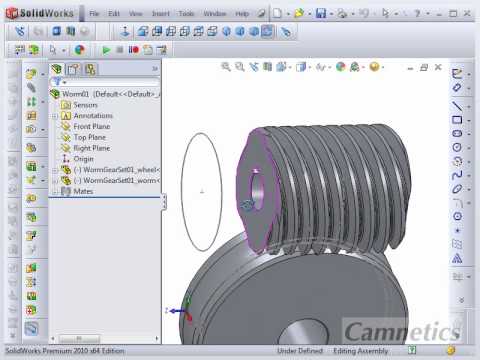Screen dimensions: 480x360
Task: Select the Slot sketch tool
Action: (x=457, y=133)
